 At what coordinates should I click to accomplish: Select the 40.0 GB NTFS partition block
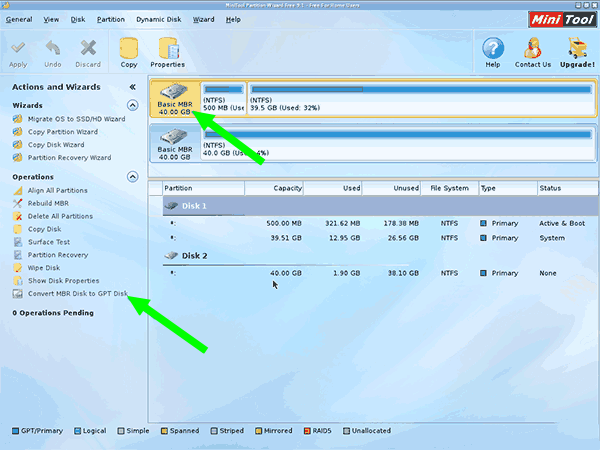pos(398,143)
